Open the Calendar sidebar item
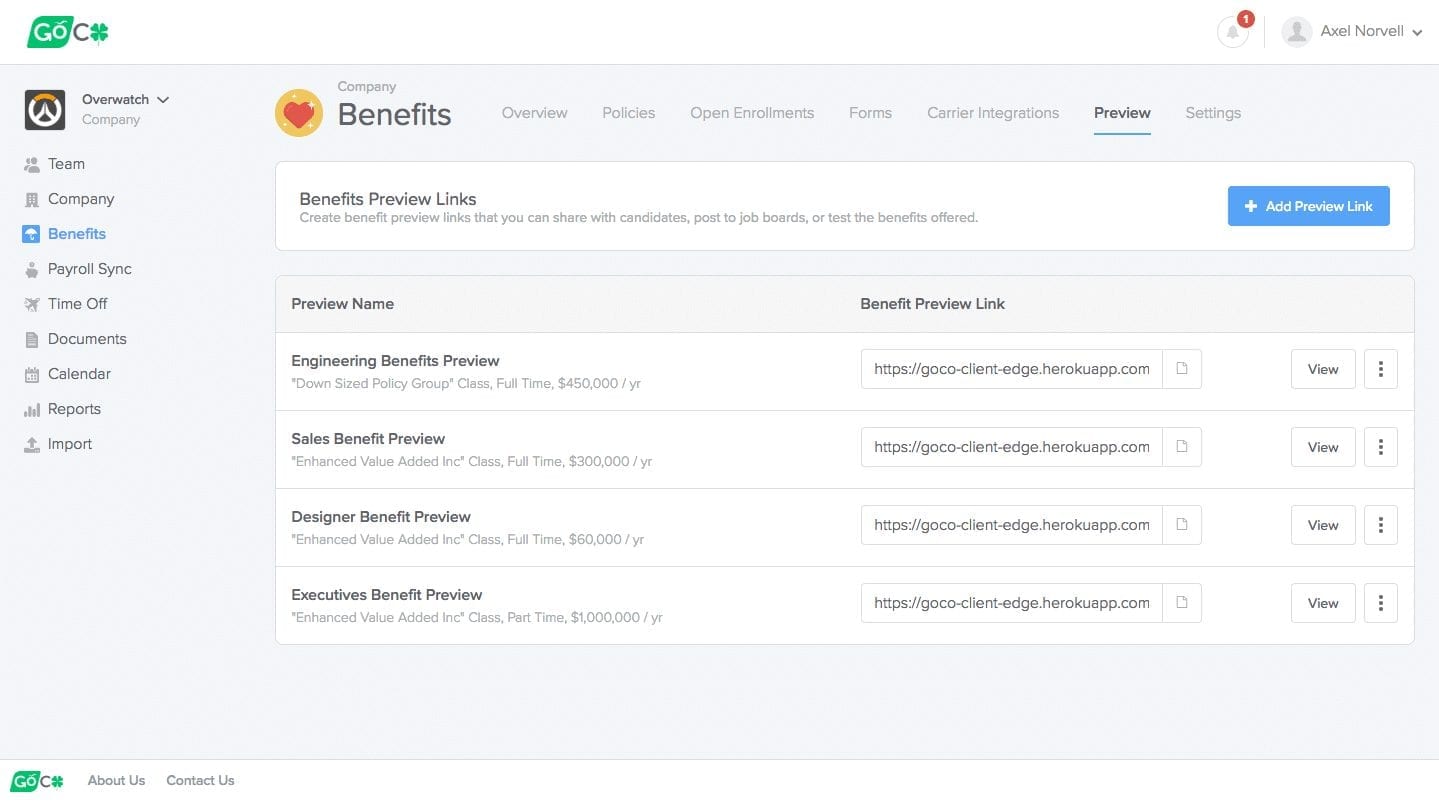Screen dimensions: 1439x802 point(79,373)
